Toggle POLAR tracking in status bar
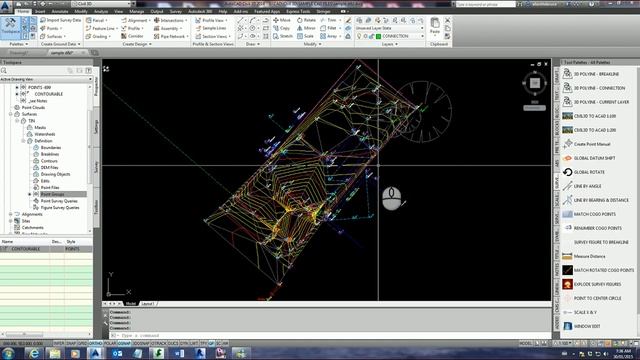Viewport: 640px width, 360px height. click(109, 344)
